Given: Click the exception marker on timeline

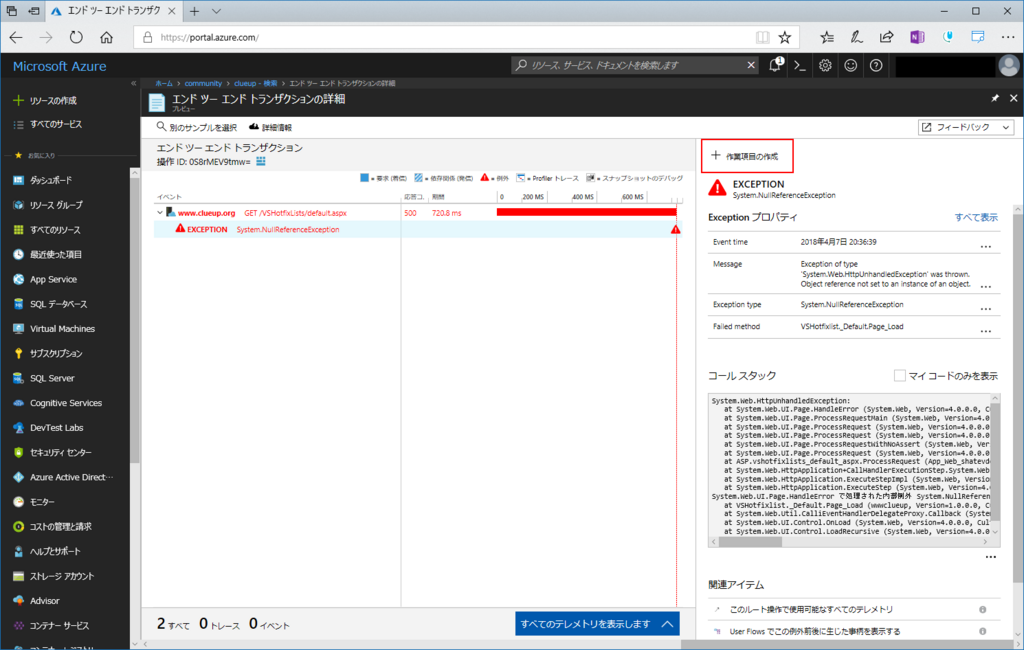Looking at the screenshot, I should pos(675,229).
